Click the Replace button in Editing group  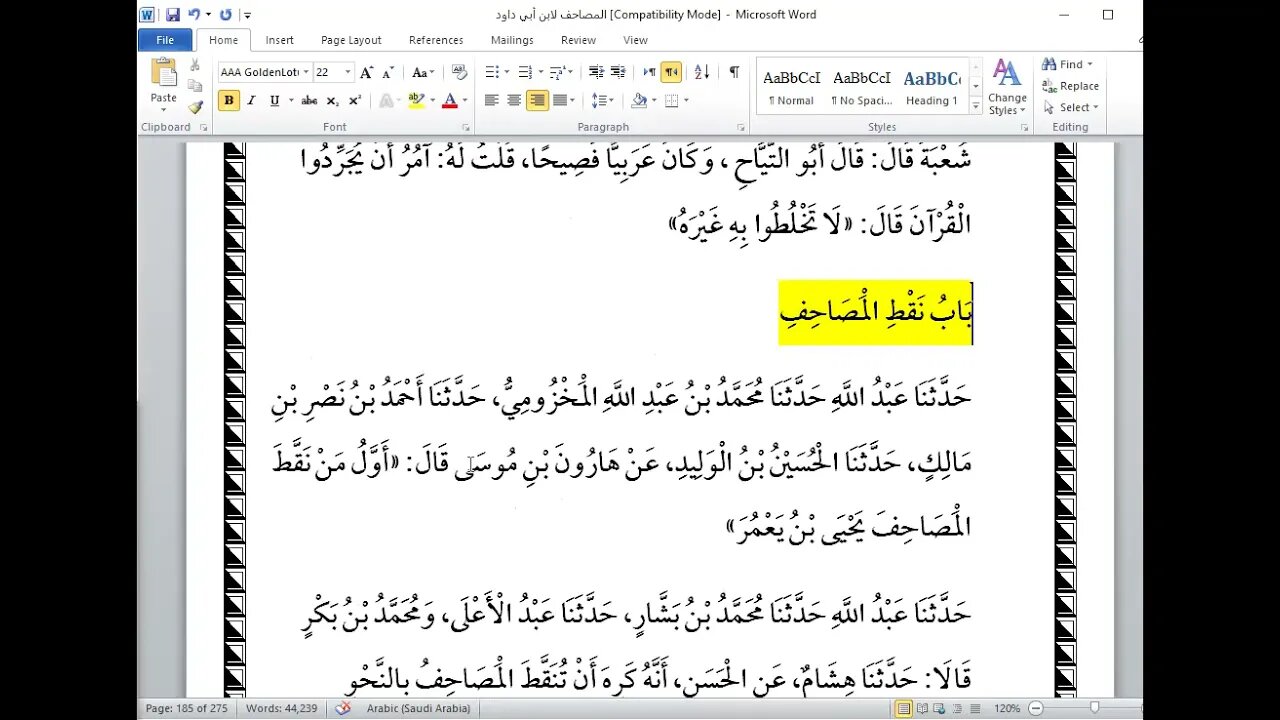pos(1071,86)
